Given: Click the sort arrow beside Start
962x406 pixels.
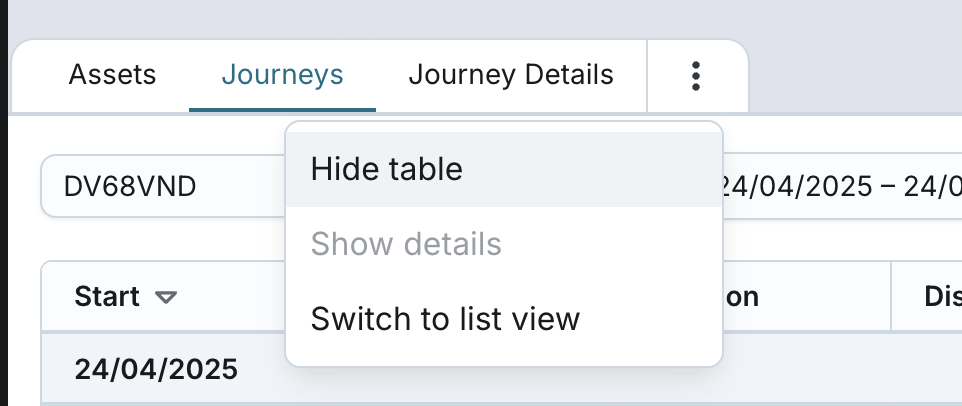Looking at the screenshot, I should 166,297.
